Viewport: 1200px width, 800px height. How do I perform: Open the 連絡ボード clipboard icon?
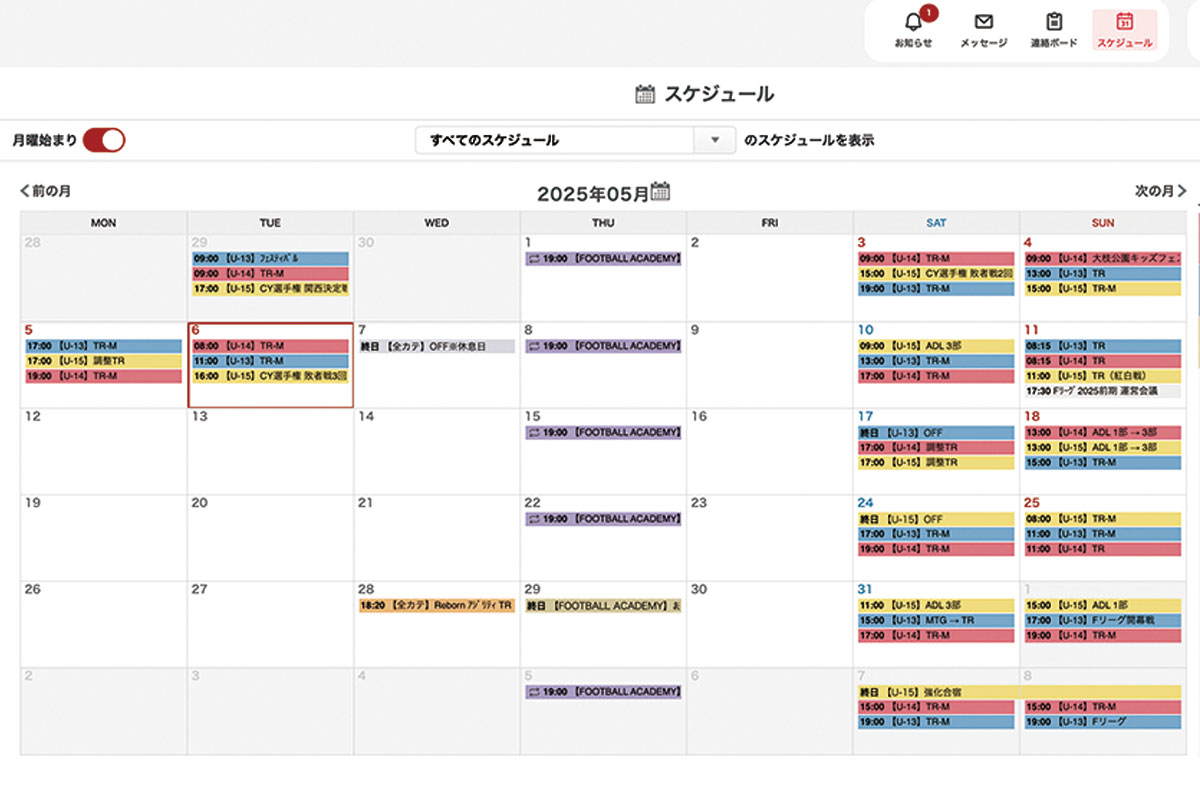1054,23
